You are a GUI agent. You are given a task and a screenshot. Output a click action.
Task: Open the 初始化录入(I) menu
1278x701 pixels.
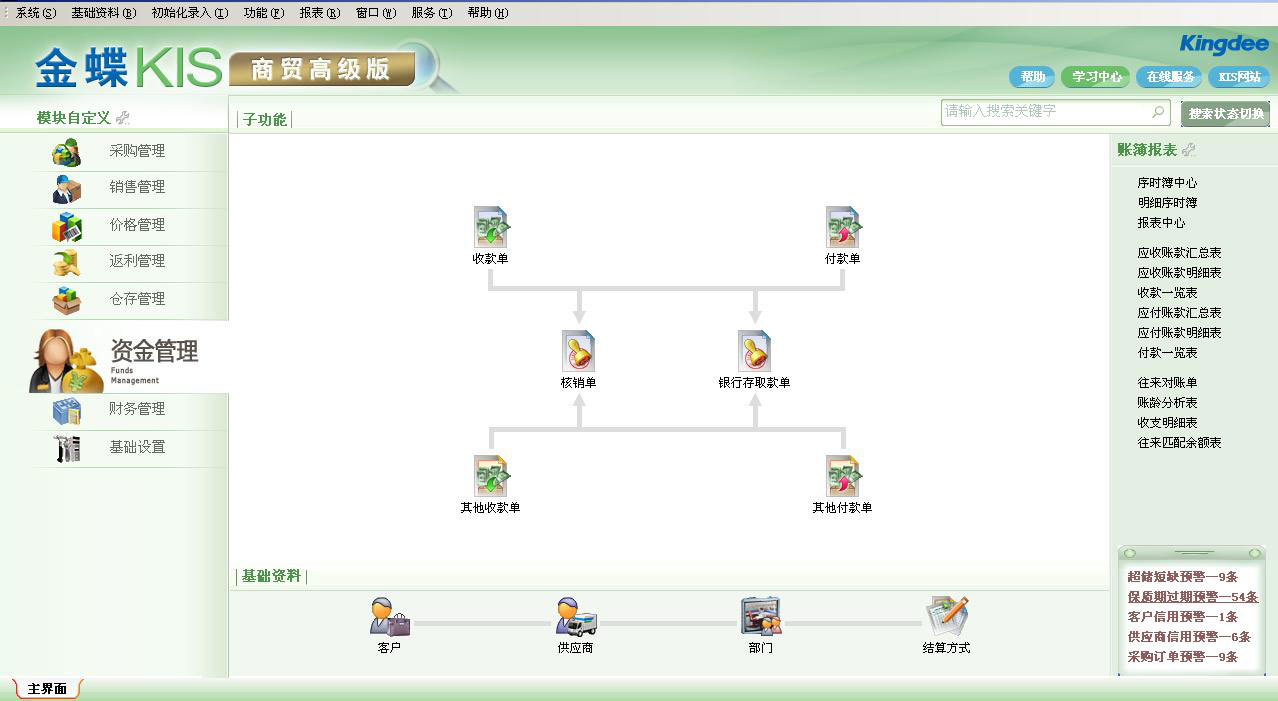[190, 13]
